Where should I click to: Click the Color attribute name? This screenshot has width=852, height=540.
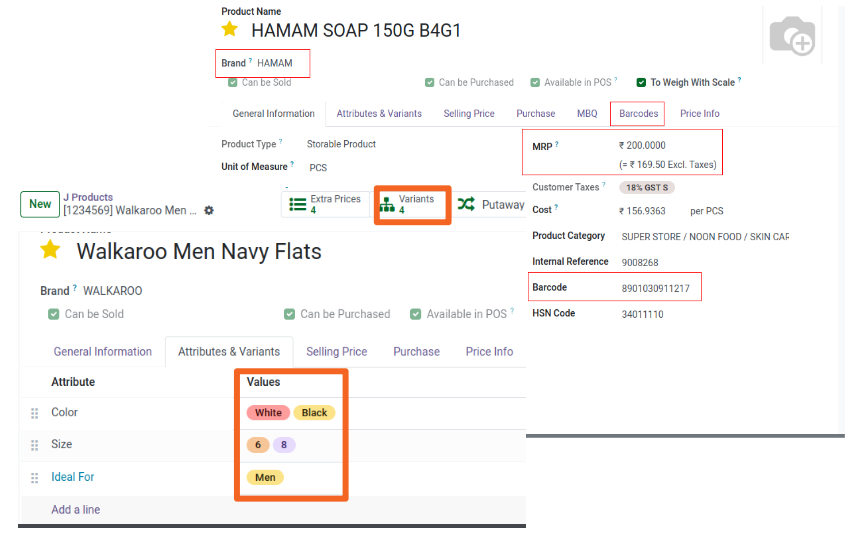click(64, 412)
